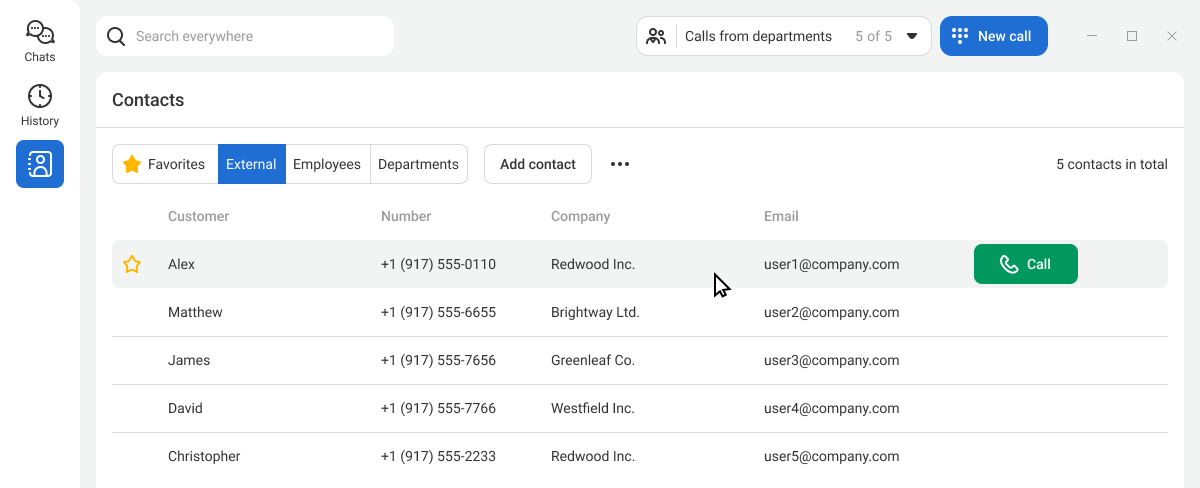This screenshot has height=488, width=1200.
Task: Sort by the Company column header
Action: 580,216
